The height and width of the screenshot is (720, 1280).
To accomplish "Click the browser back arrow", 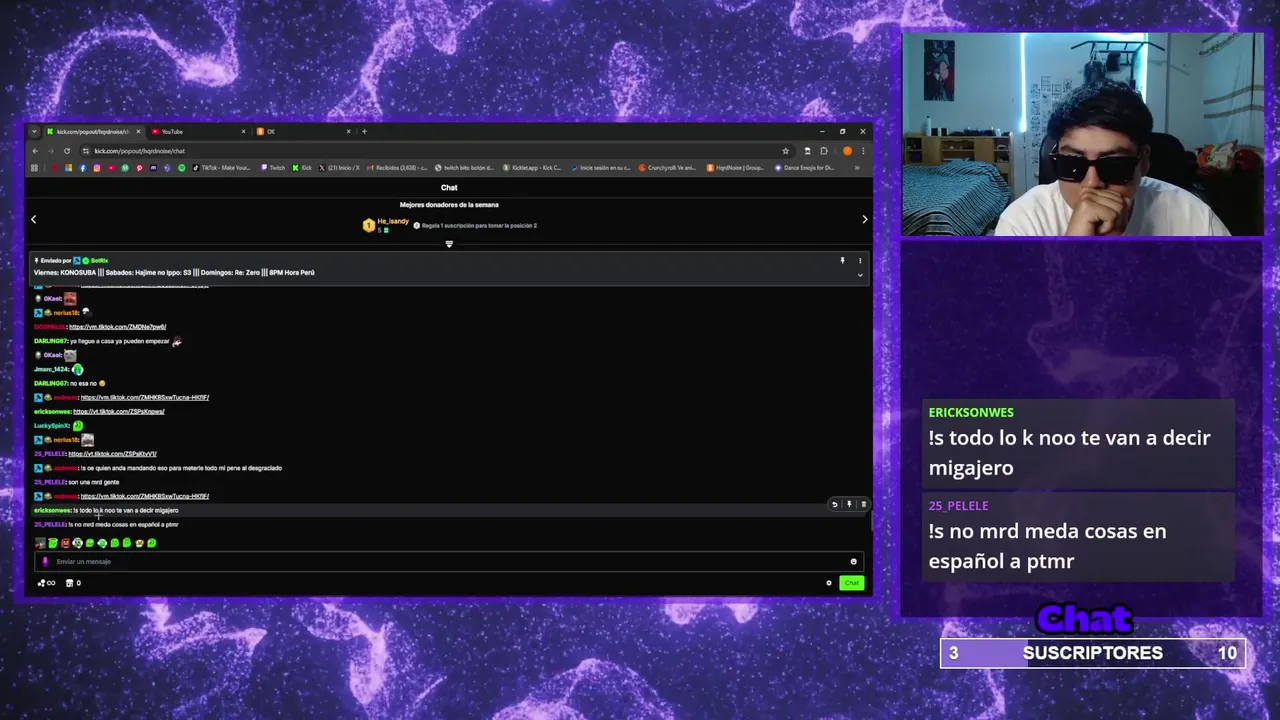I will (x=35, y=151).
